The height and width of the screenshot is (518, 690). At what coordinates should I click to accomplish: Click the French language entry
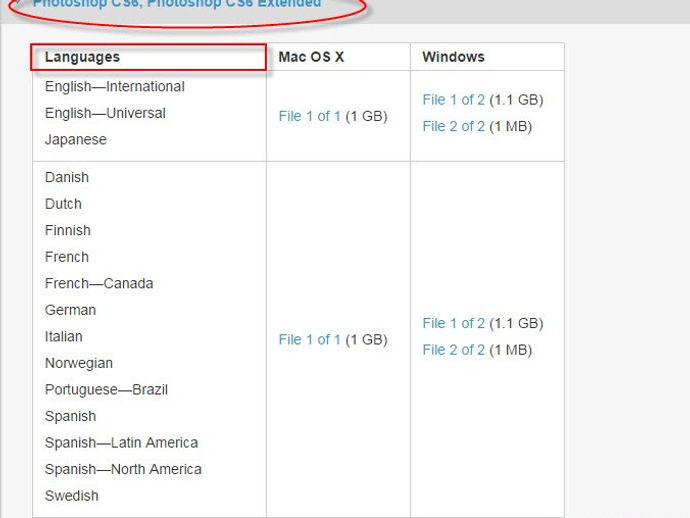tap(67, 257)
